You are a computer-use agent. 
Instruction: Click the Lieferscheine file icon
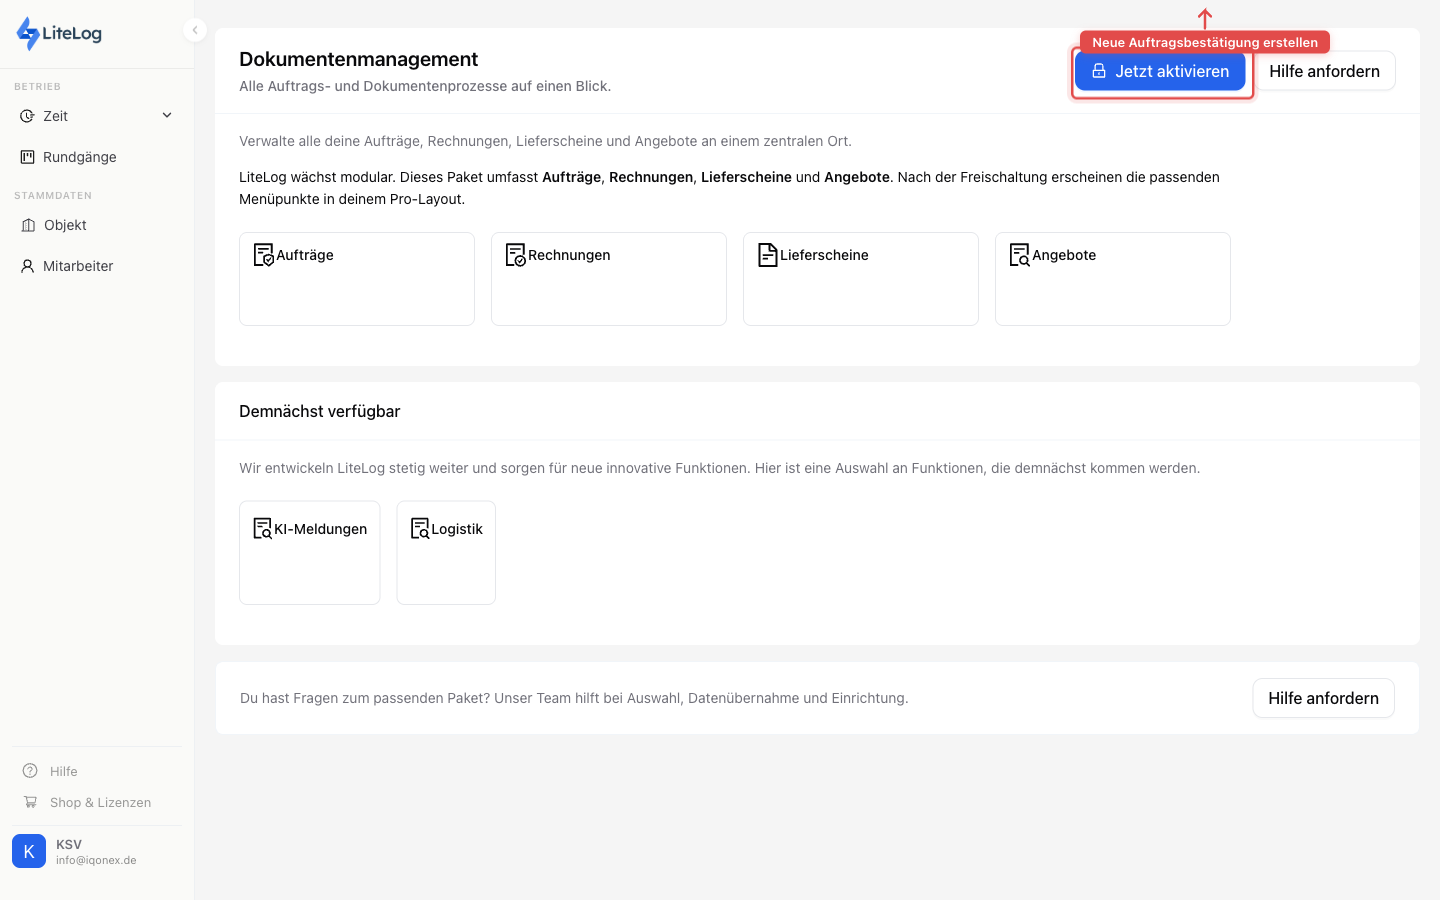(x=767, y=254)
